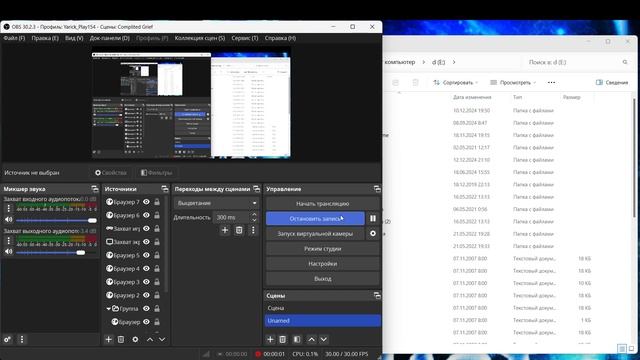Toggle lock on Группа source
Screen dimensions: 640x360
157,309
